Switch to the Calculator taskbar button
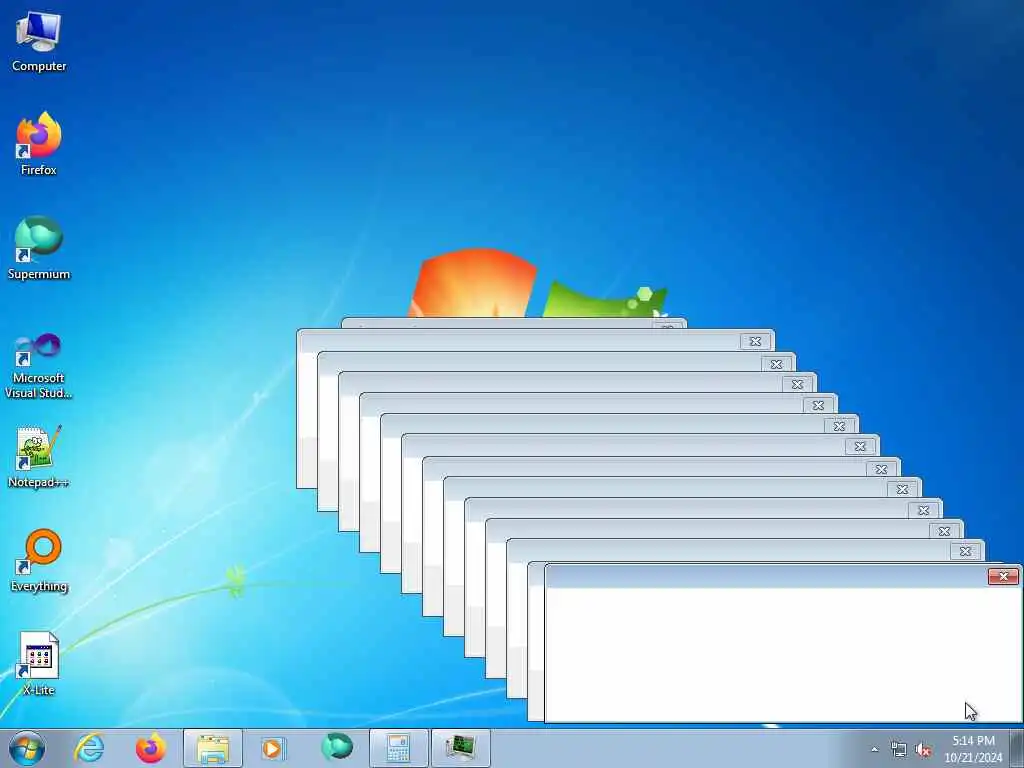The height and width of the screenshot is (768, 1024). click(398, 748)
